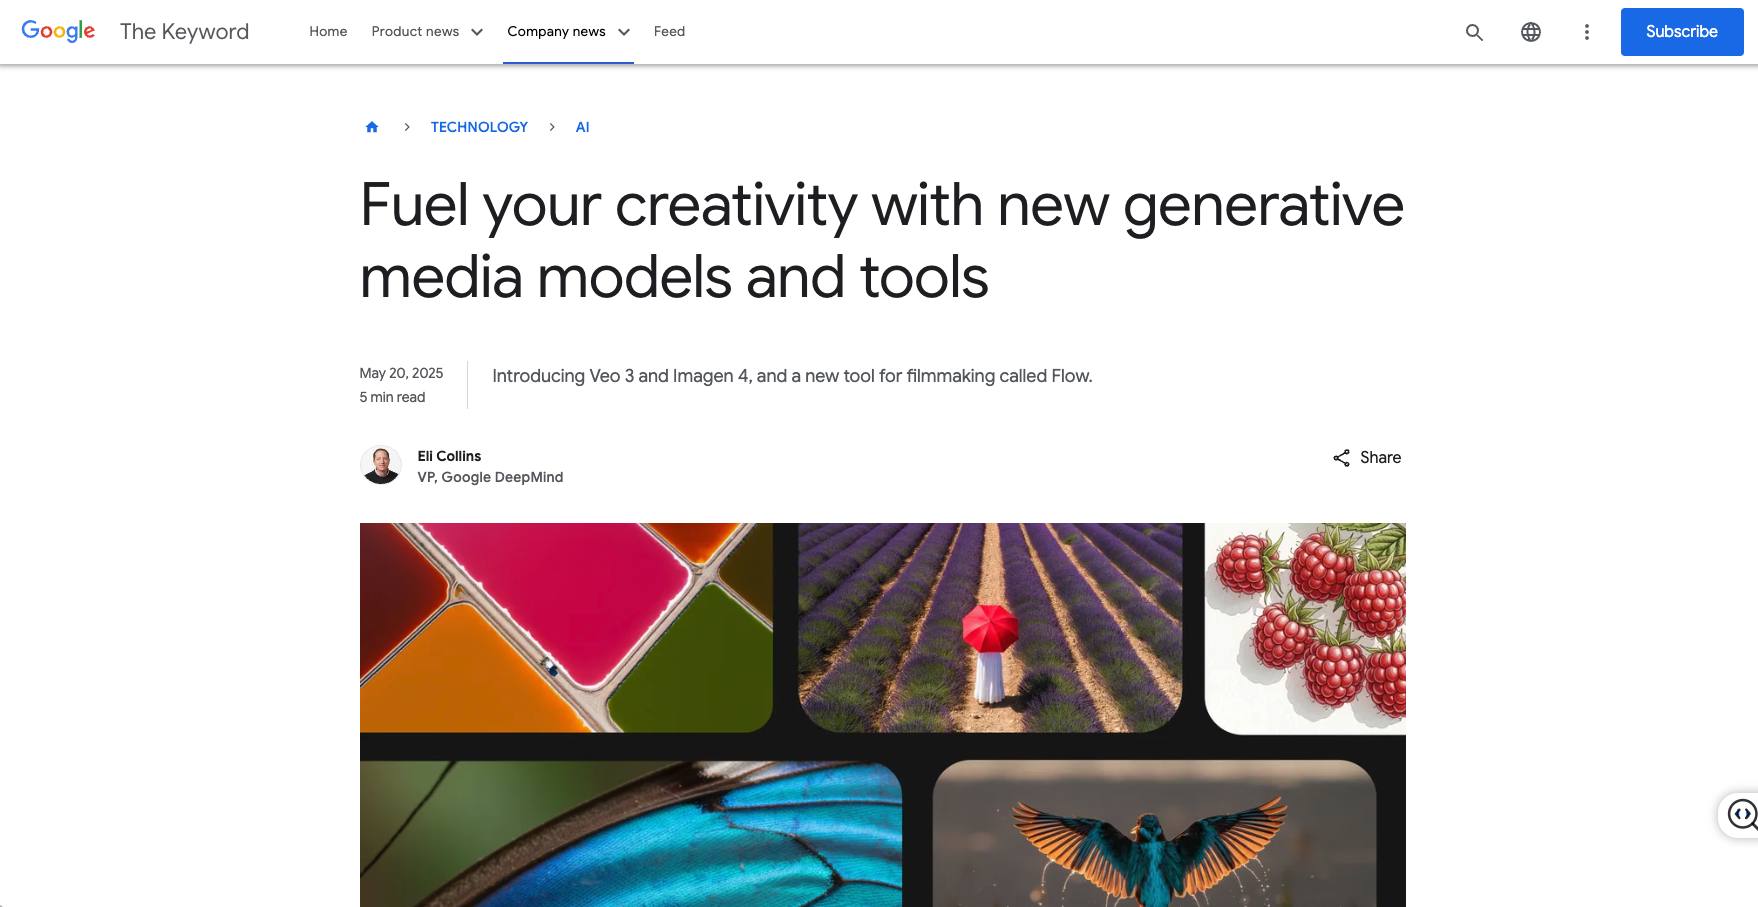Follow the TECHNOLOGY breadcrumb link

pyautogui.click(x=479, y=127)
